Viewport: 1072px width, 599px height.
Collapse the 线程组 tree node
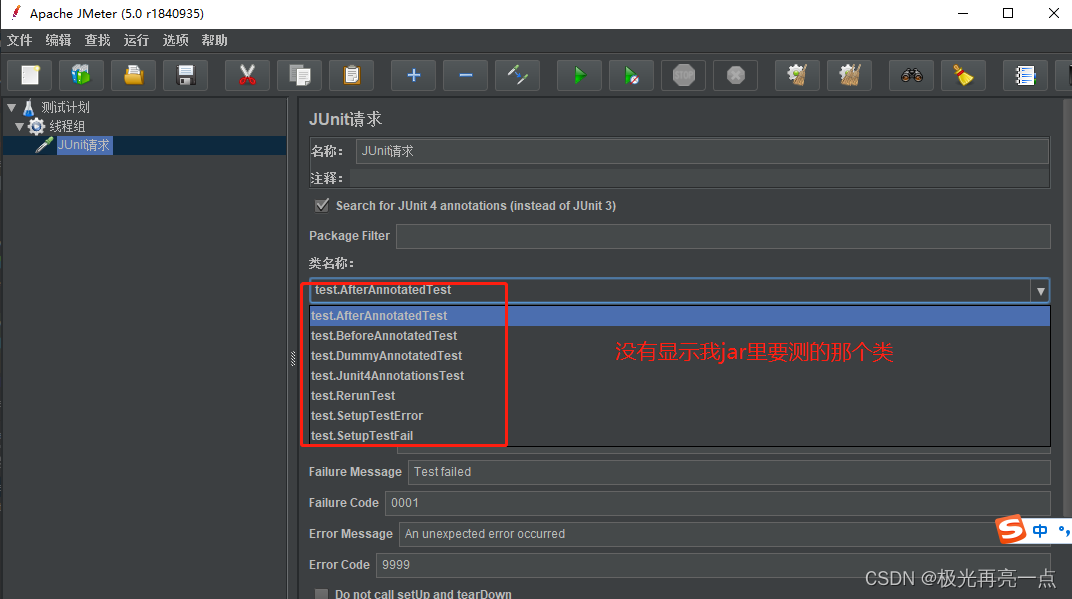point(22,125)
